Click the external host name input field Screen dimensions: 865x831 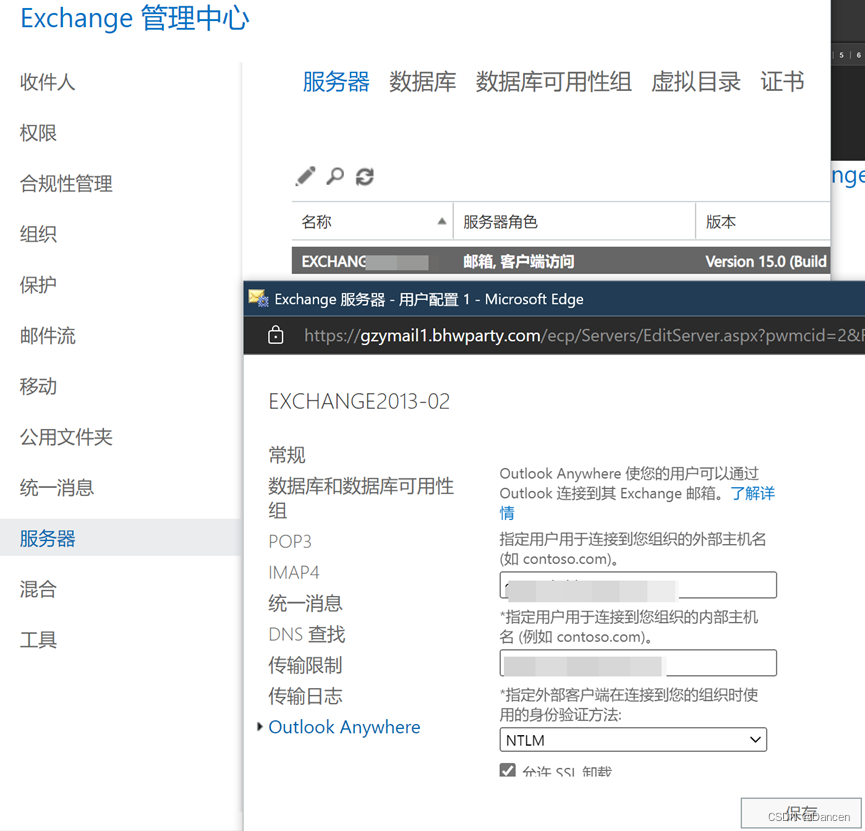638,585
